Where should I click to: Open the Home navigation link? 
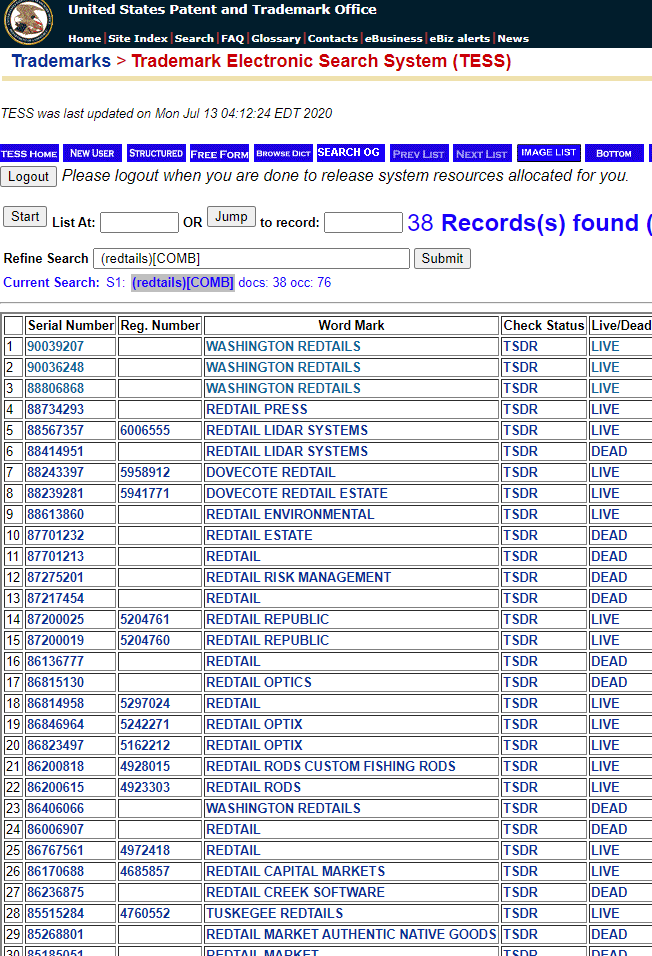tap(85, 38)
